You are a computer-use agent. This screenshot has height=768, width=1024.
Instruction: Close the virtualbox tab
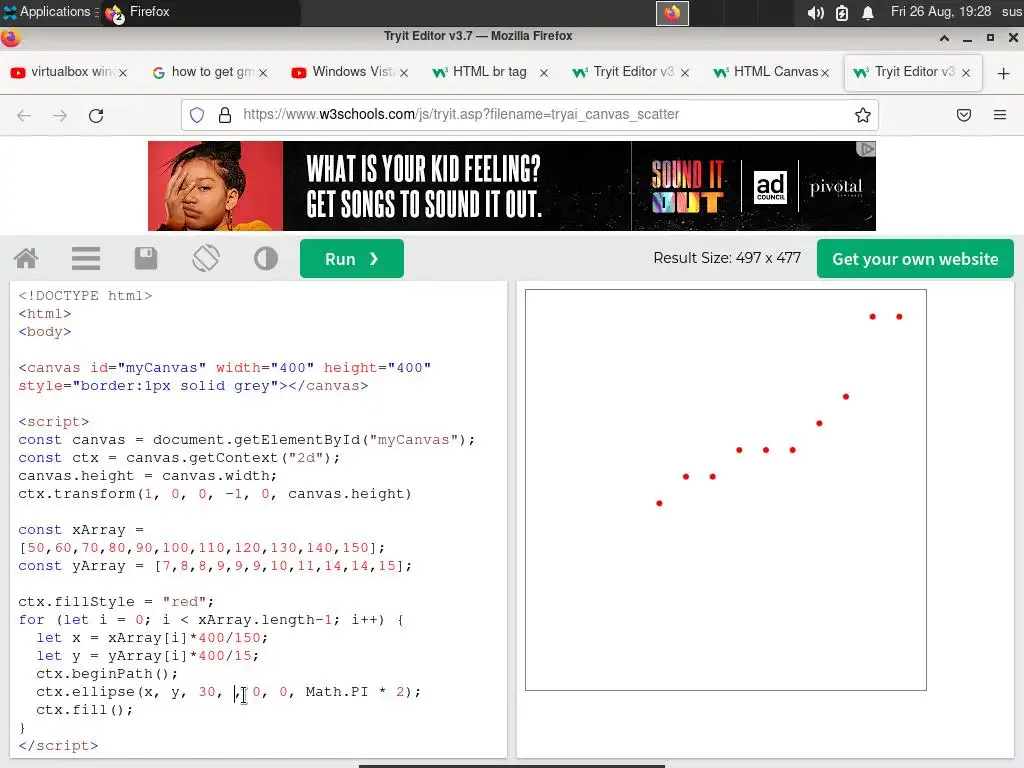123,72
